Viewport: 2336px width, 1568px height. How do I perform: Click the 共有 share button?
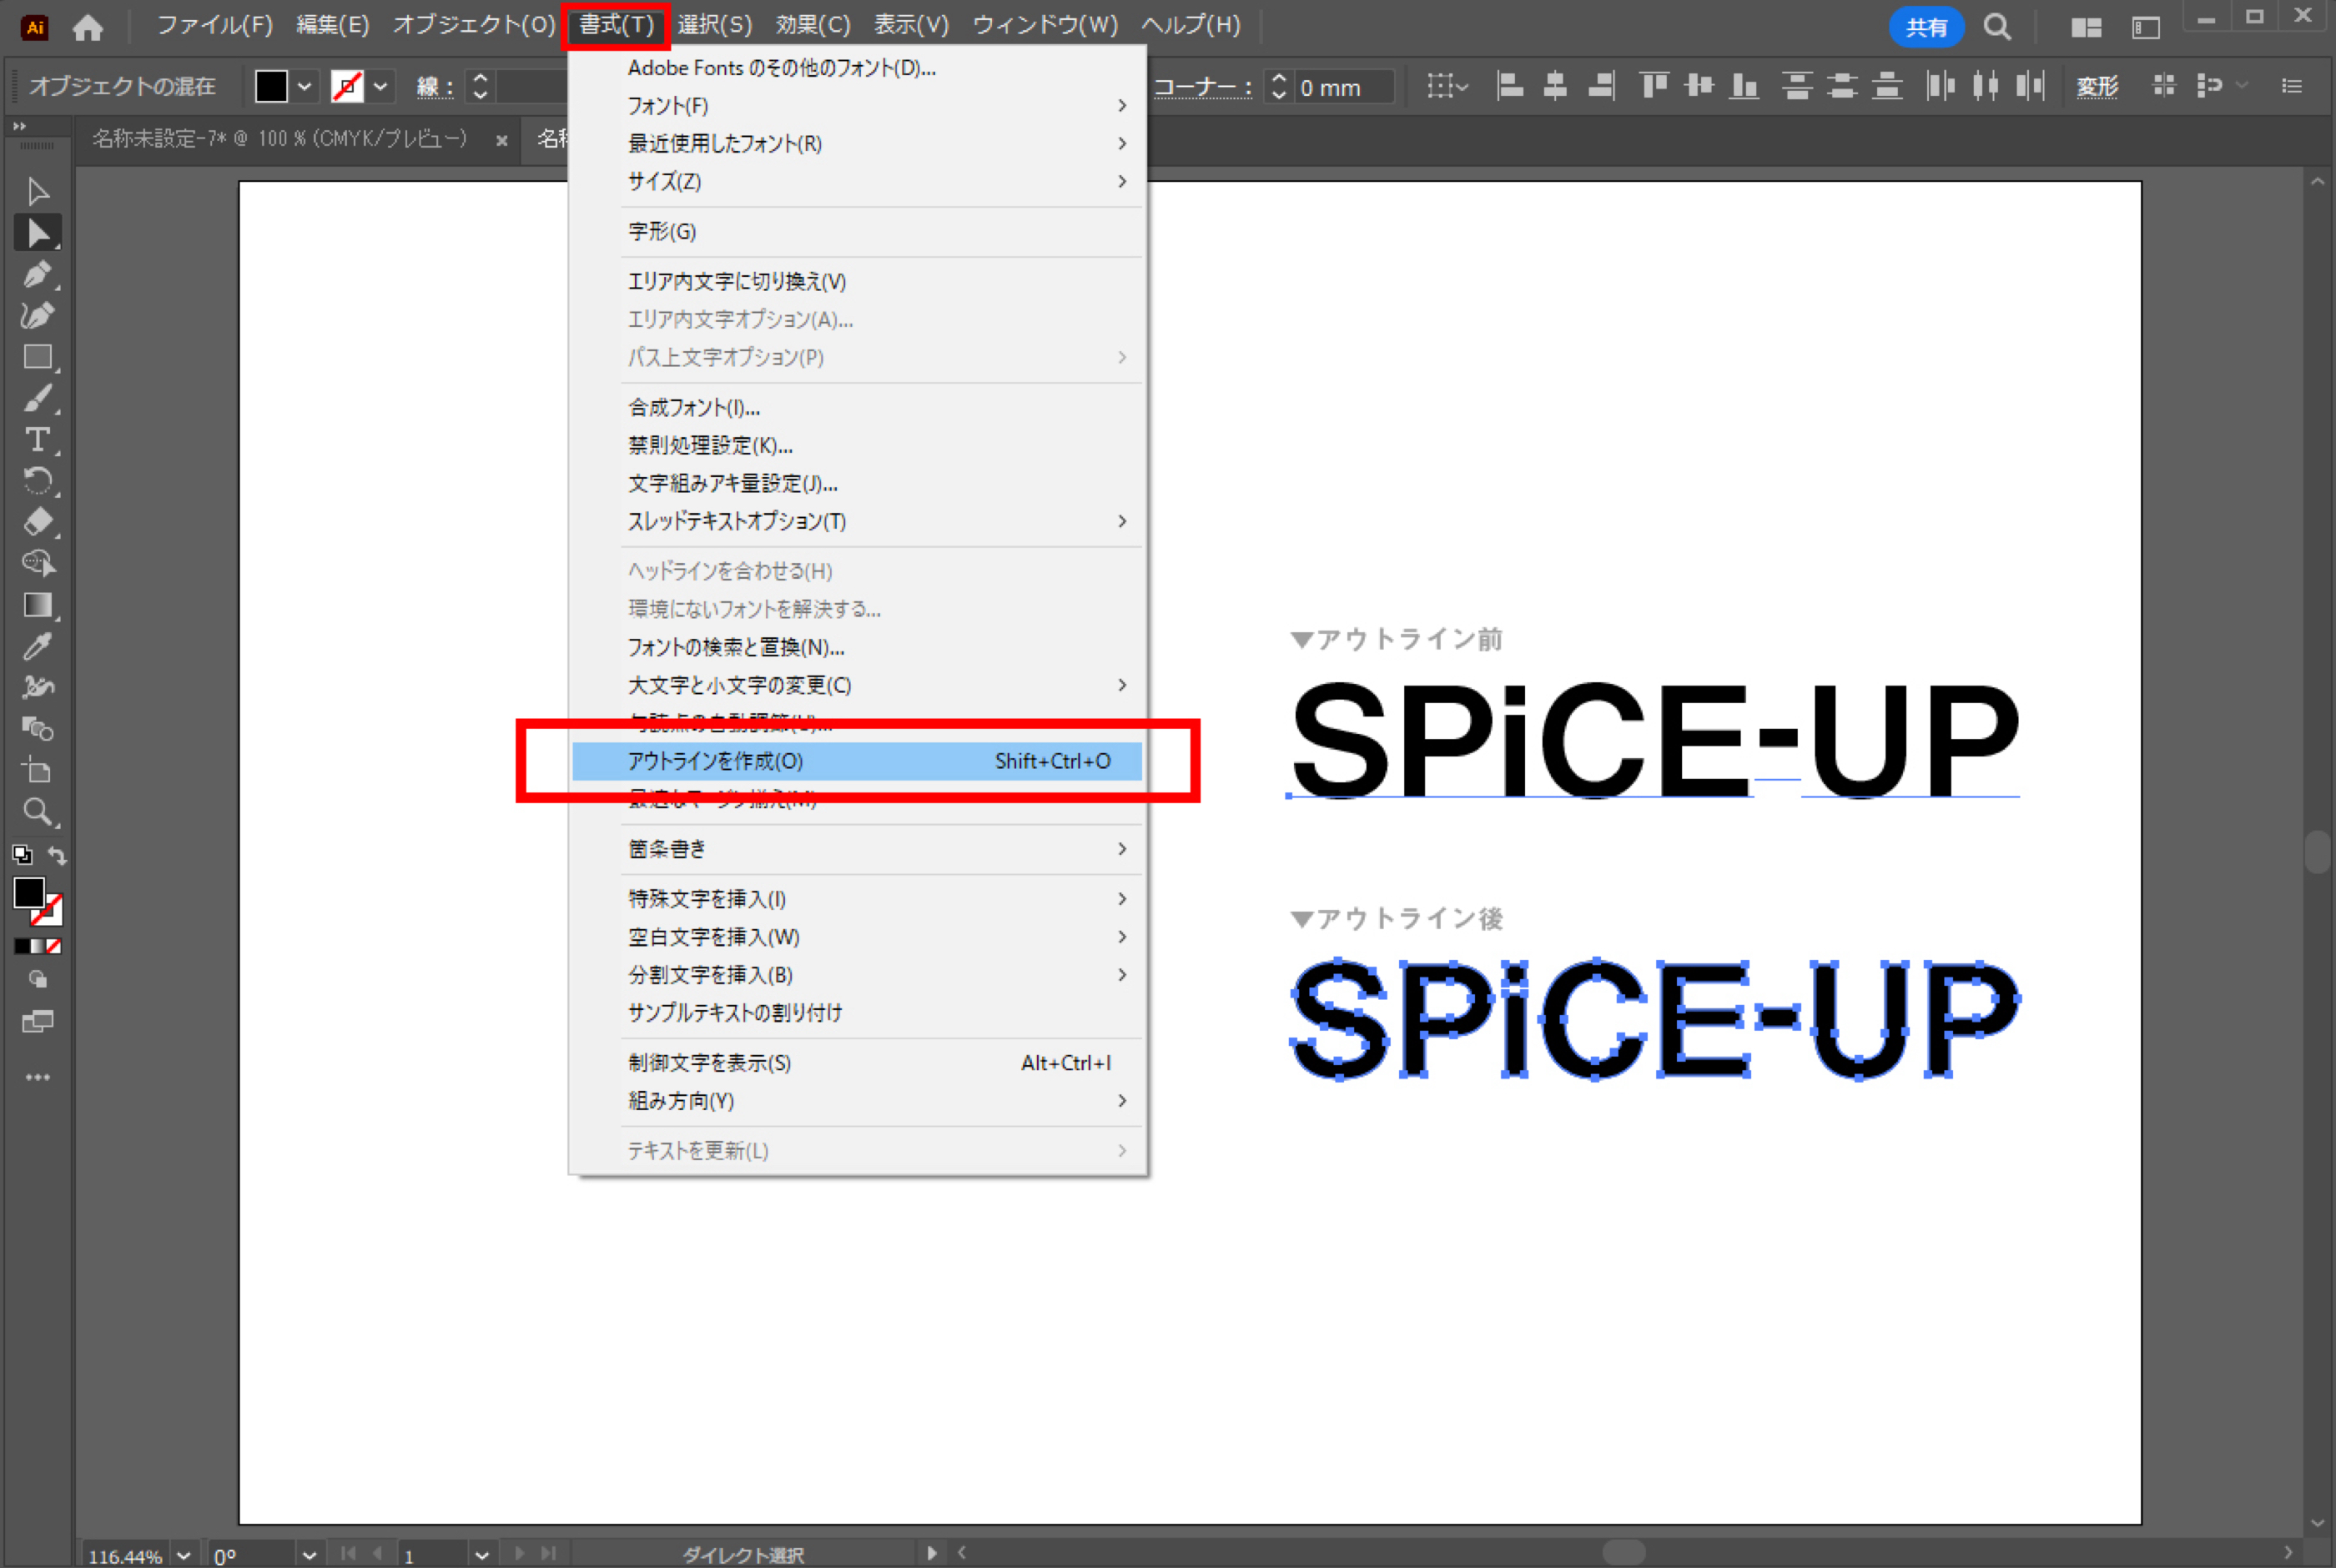[x=1926, y=27]
